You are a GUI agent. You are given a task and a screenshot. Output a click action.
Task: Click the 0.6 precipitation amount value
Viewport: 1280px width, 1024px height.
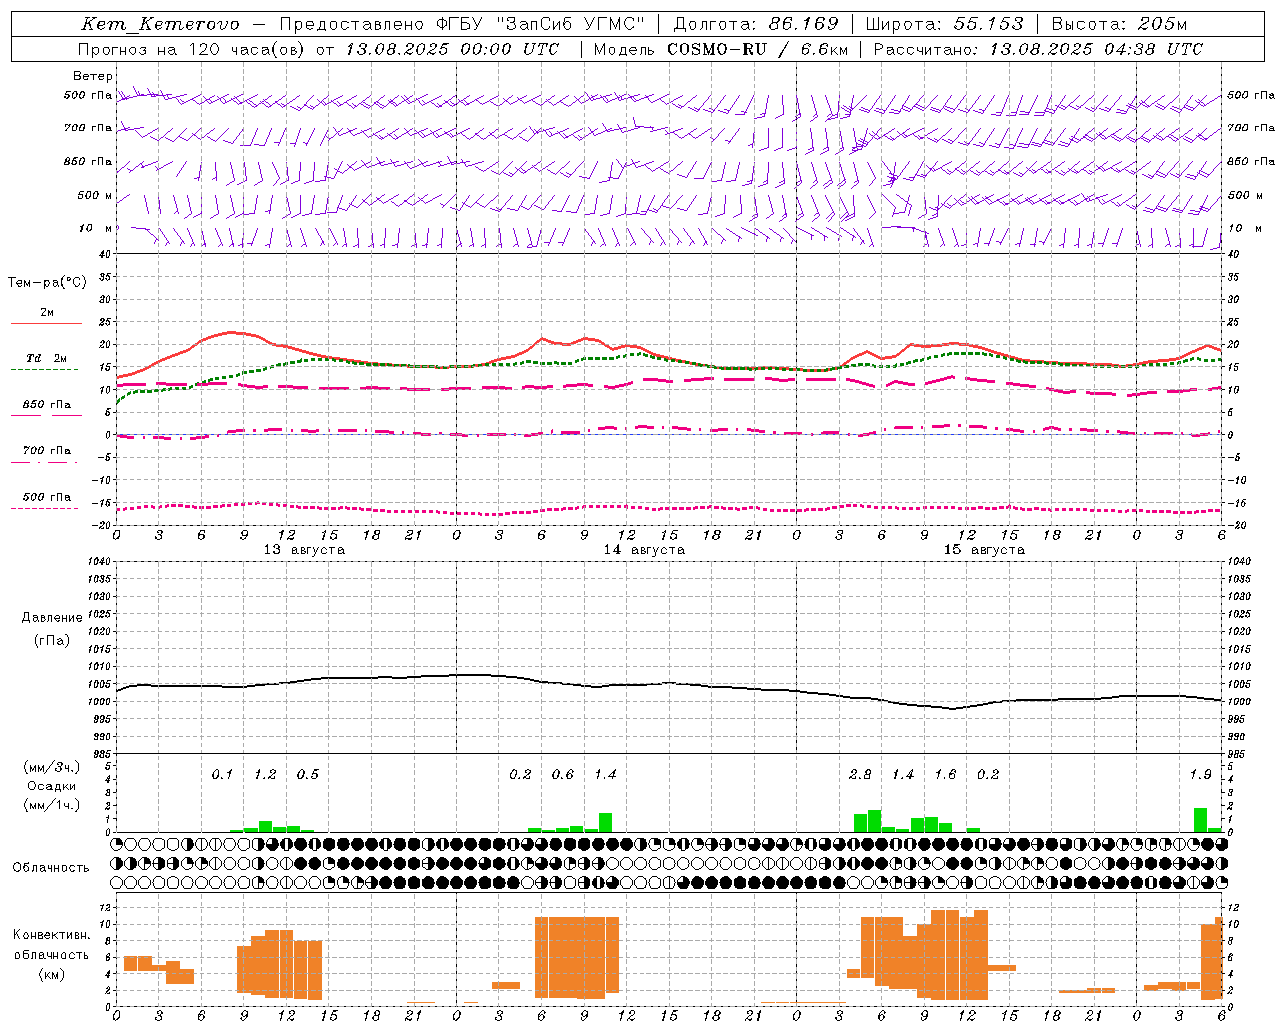(x=563, y=774)
